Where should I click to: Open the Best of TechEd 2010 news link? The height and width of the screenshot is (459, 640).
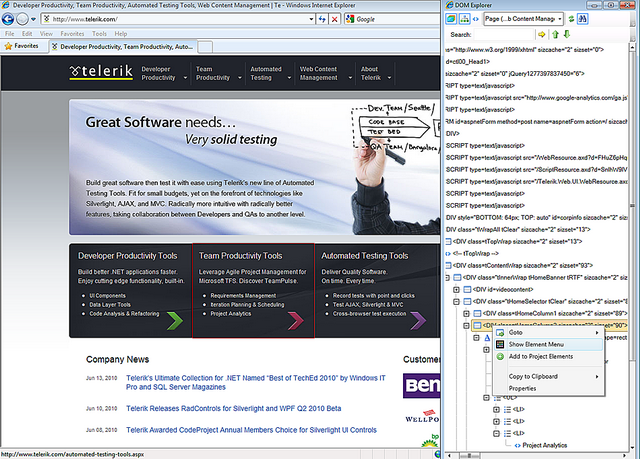pyautogui.click(x=256, y=383)
